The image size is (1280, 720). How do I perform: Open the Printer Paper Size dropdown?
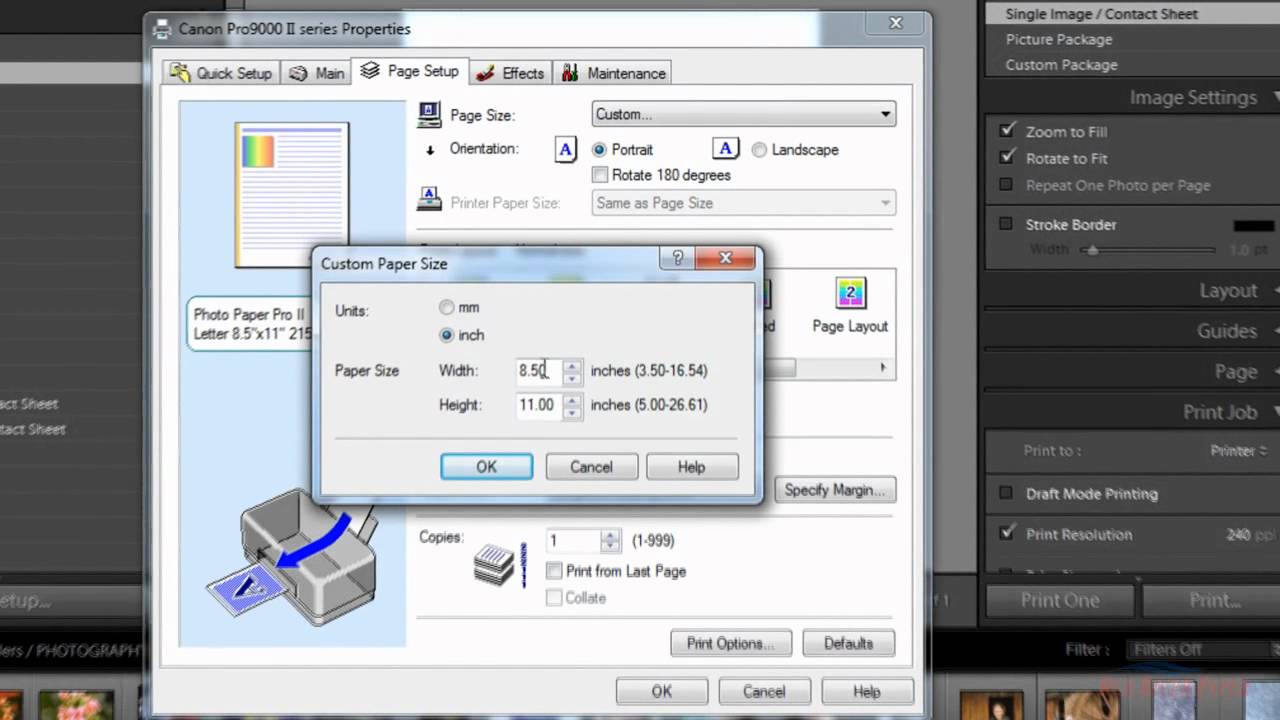pos(744,203)
